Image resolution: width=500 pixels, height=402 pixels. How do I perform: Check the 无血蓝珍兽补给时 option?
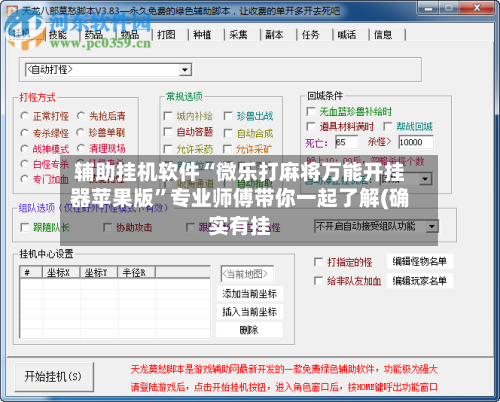(x=311, y=111)
